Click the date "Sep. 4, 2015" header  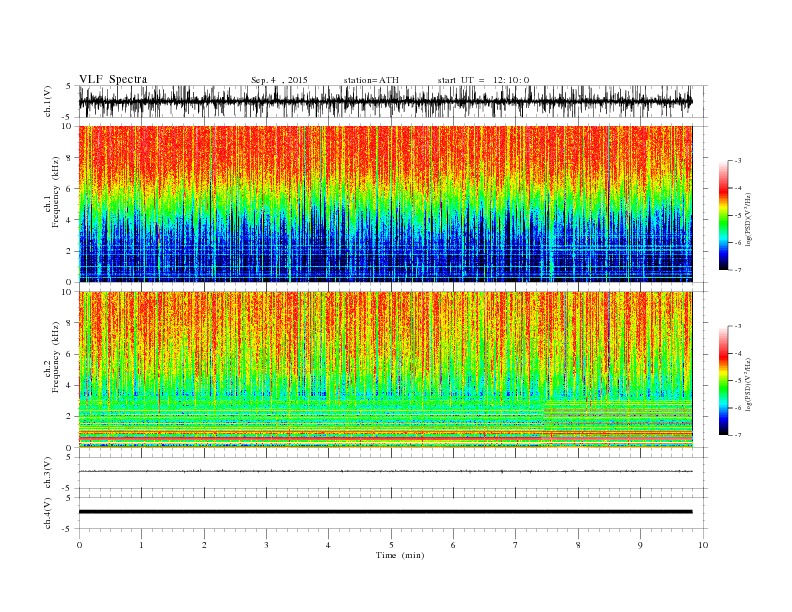[279, 80]
